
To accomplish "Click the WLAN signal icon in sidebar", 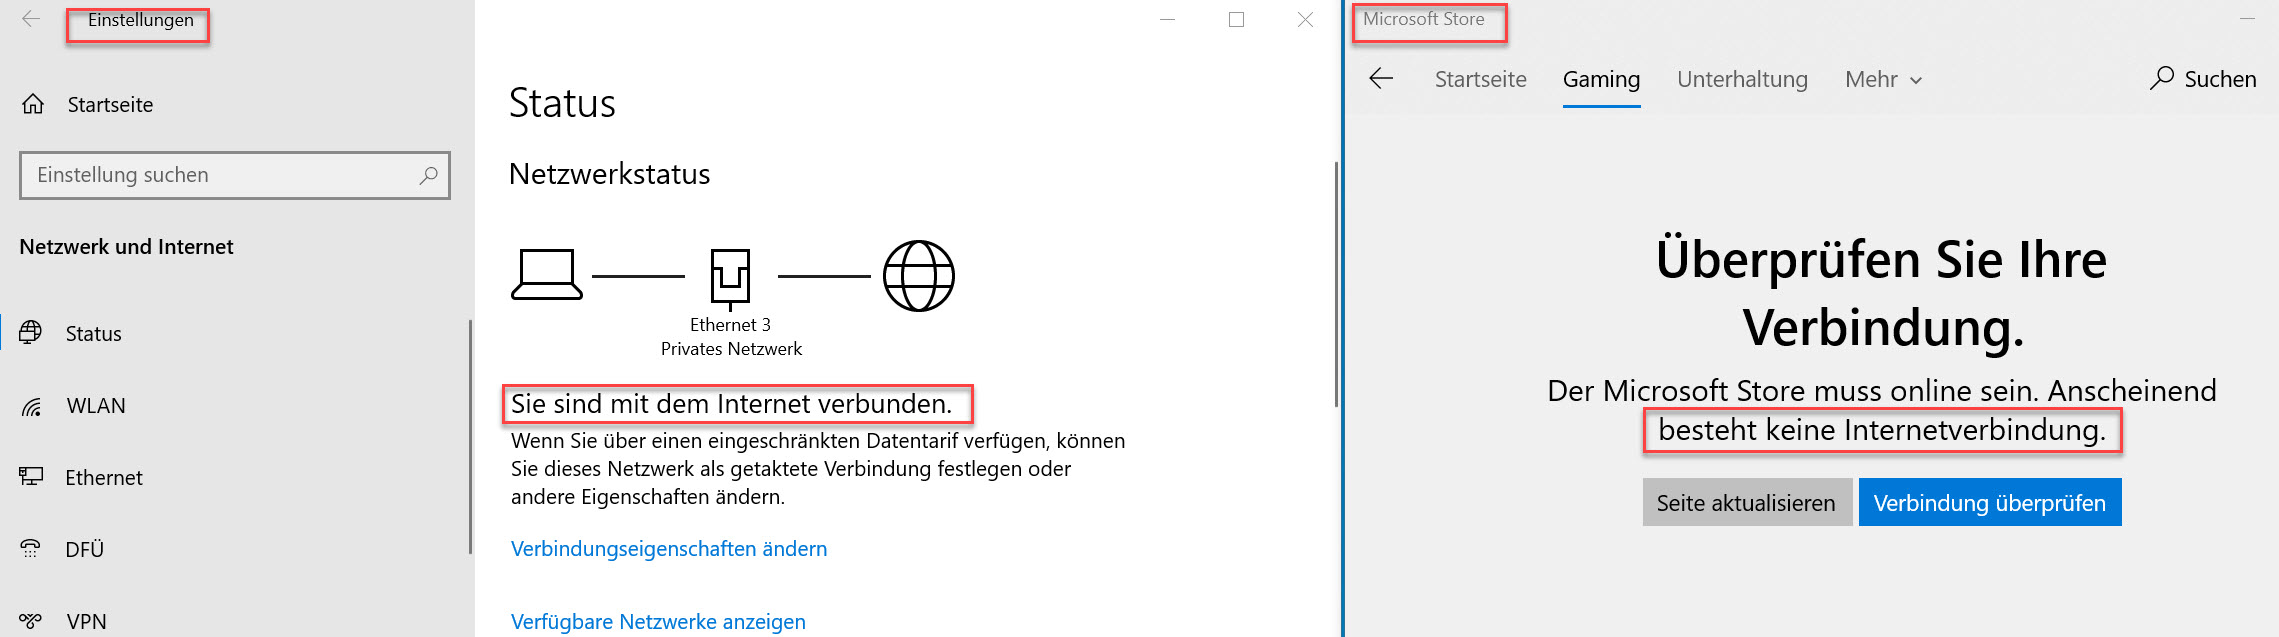I will tap(32, 406).
